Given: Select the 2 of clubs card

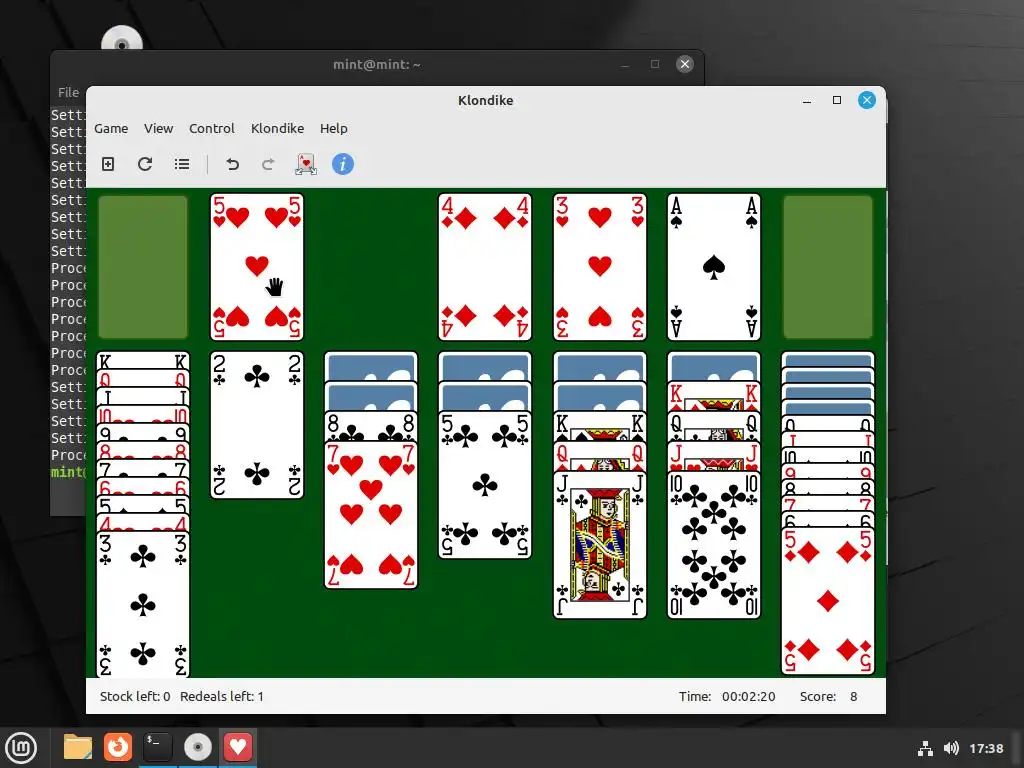Looking at the screenshot, I should pos(257,425).
